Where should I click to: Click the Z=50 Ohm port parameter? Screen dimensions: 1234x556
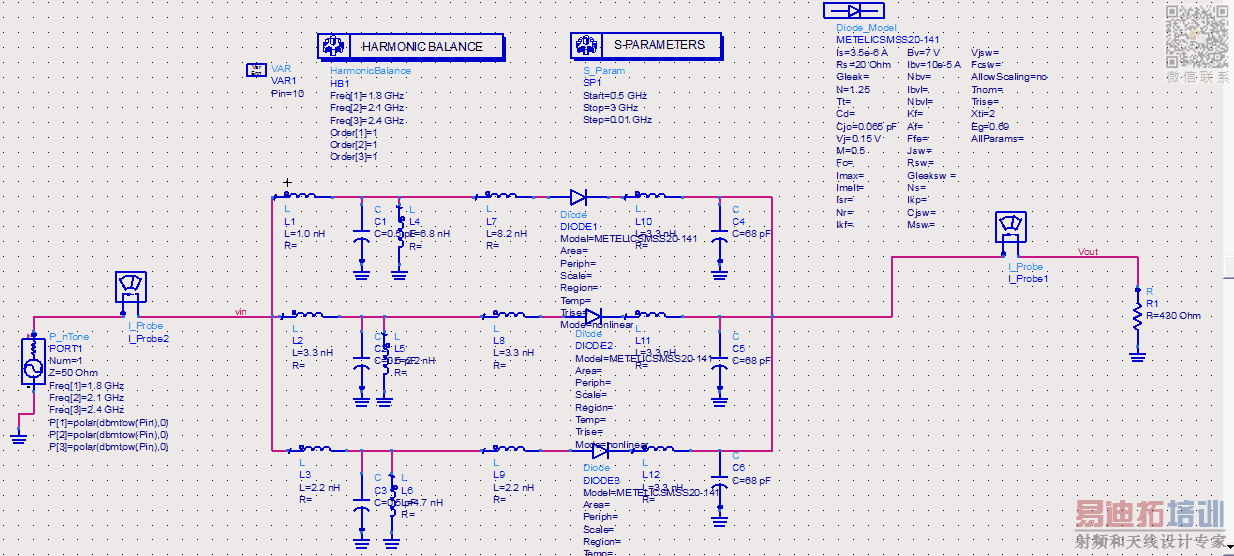(x=73, y=372)
